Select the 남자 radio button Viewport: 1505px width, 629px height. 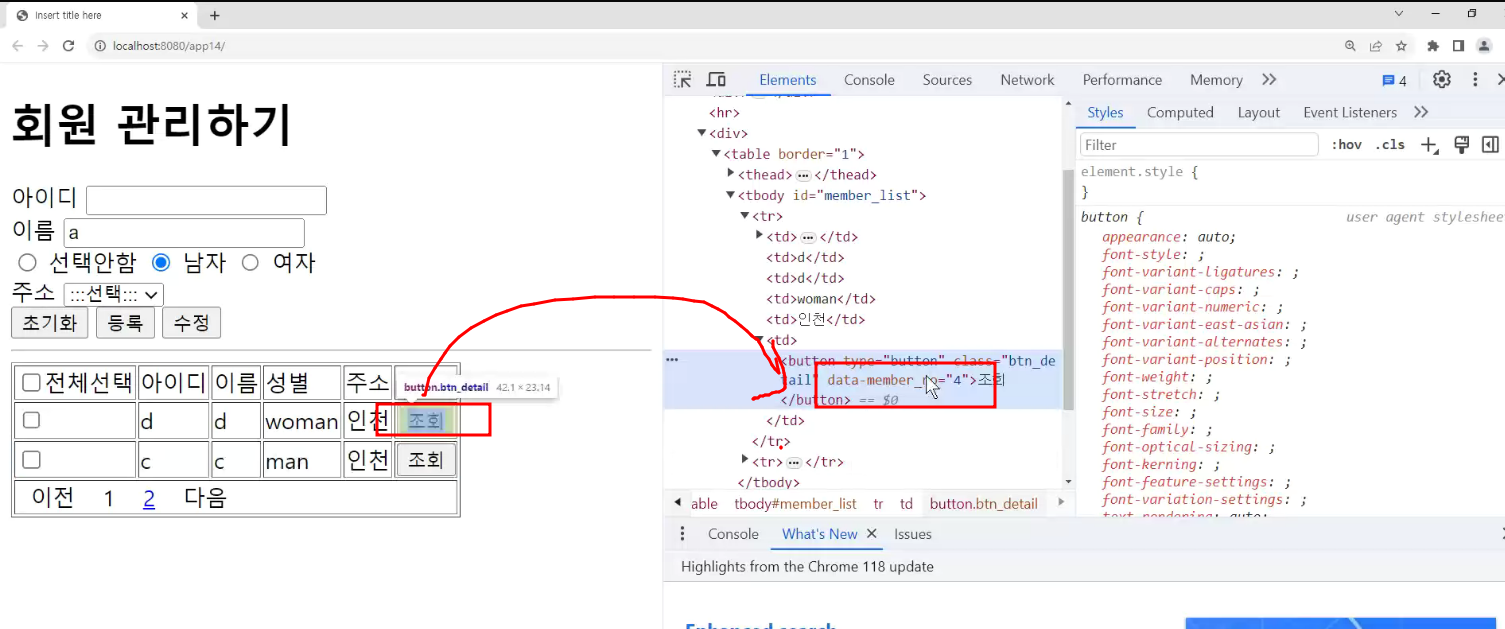(x=161, y=263)
